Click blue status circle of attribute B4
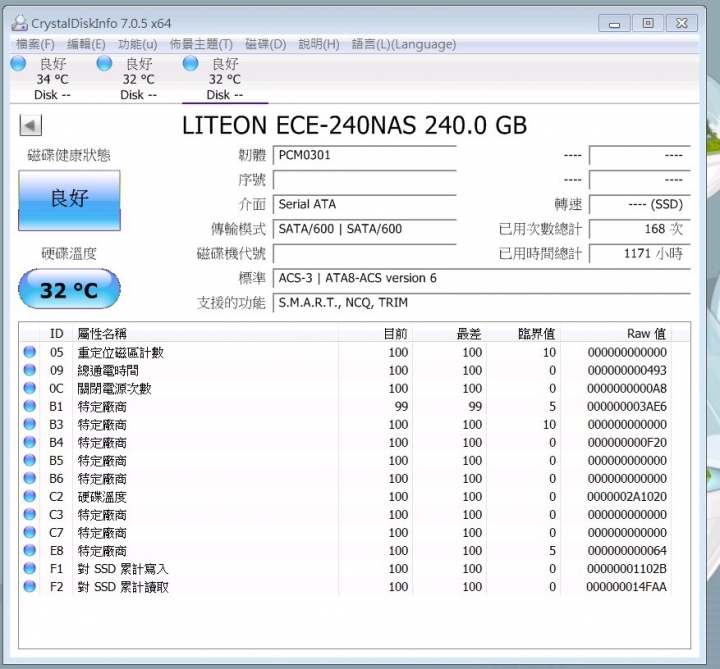Viewport: 720px width, 669px height. [29, 442]
